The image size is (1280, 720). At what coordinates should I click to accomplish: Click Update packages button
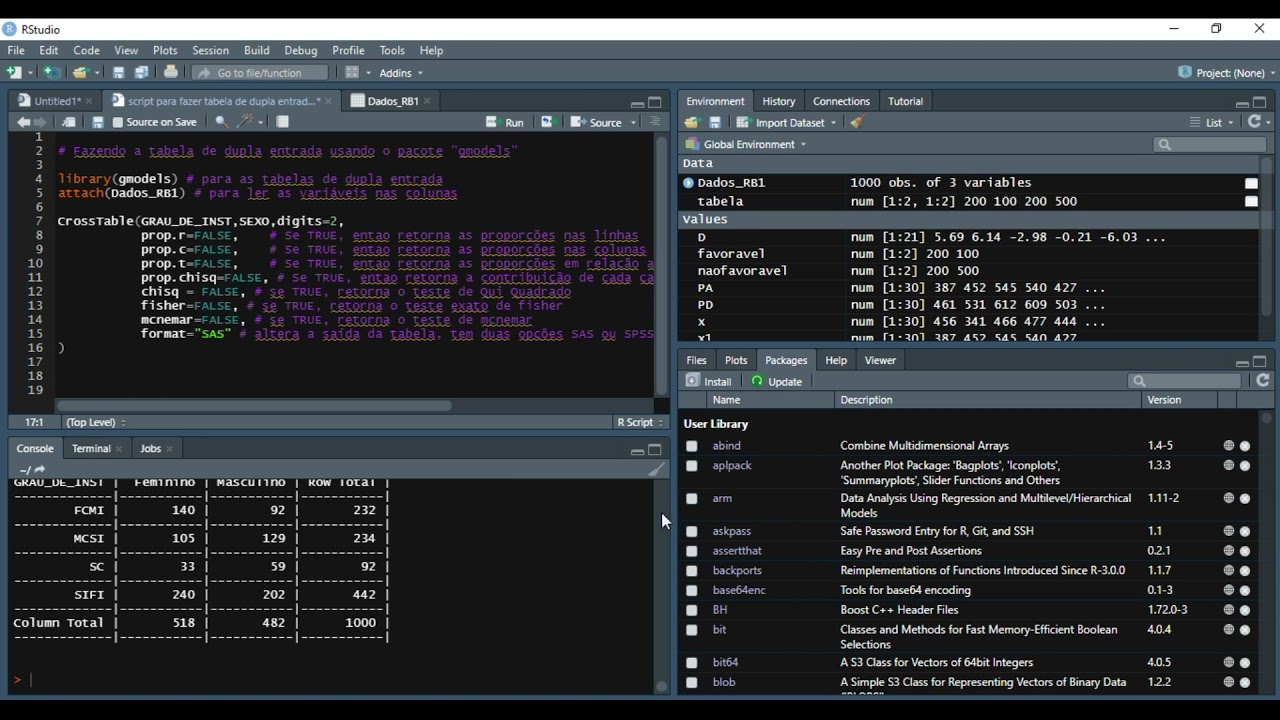point(777,381)
